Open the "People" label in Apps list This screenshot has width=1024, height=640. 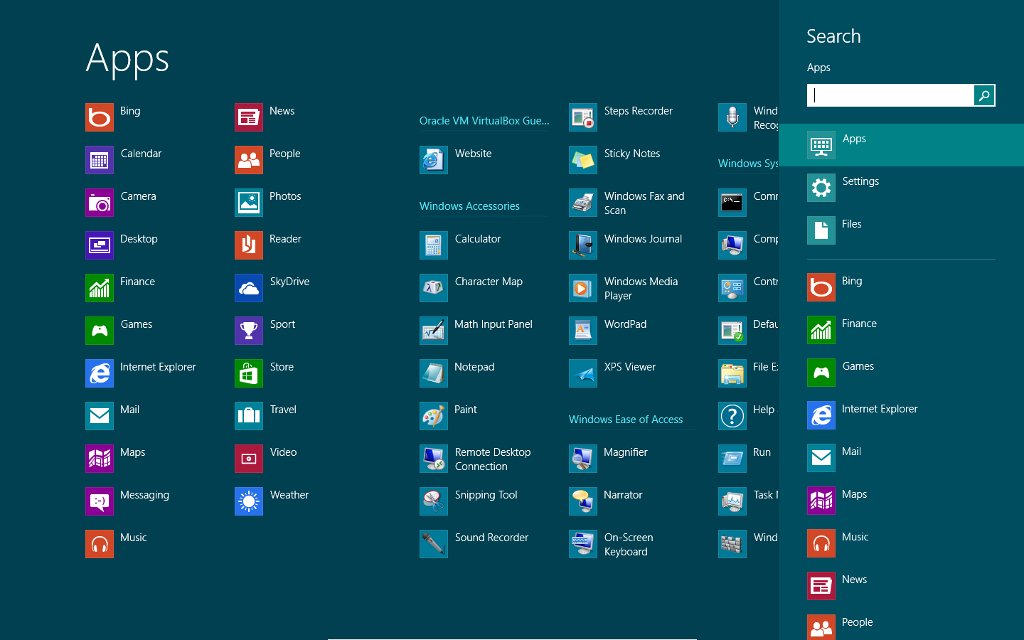[285, 153]
